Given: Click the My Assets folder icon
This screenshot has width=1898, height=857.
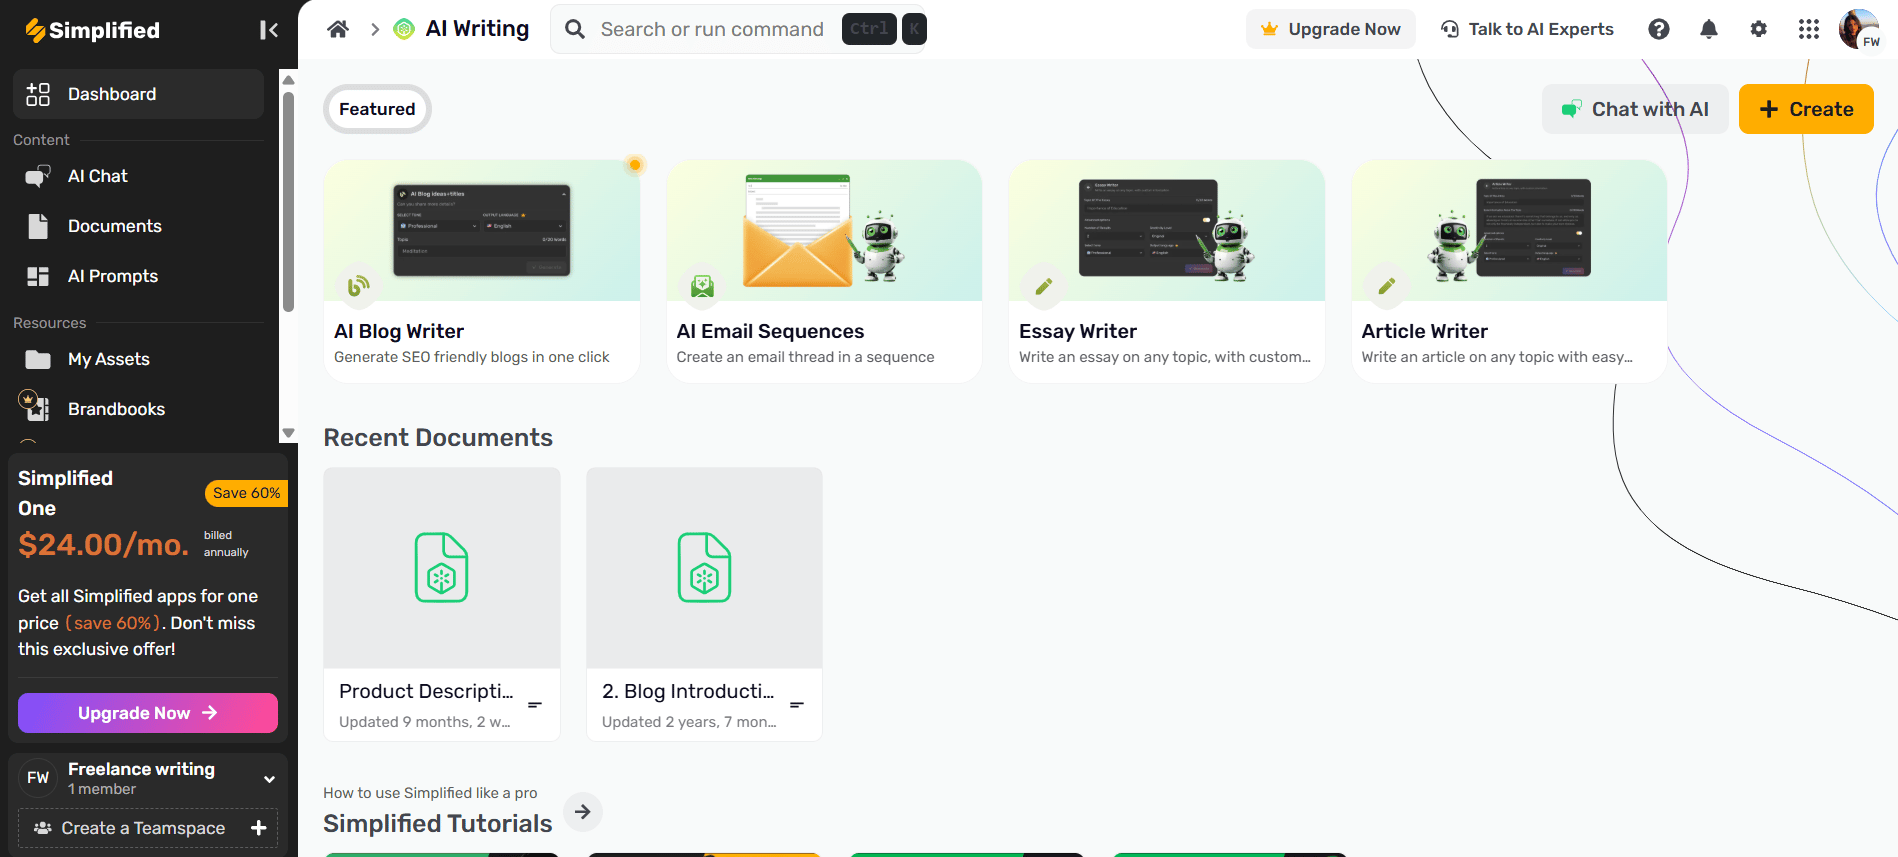Looking at the screenshot, I should coord(38,359).
